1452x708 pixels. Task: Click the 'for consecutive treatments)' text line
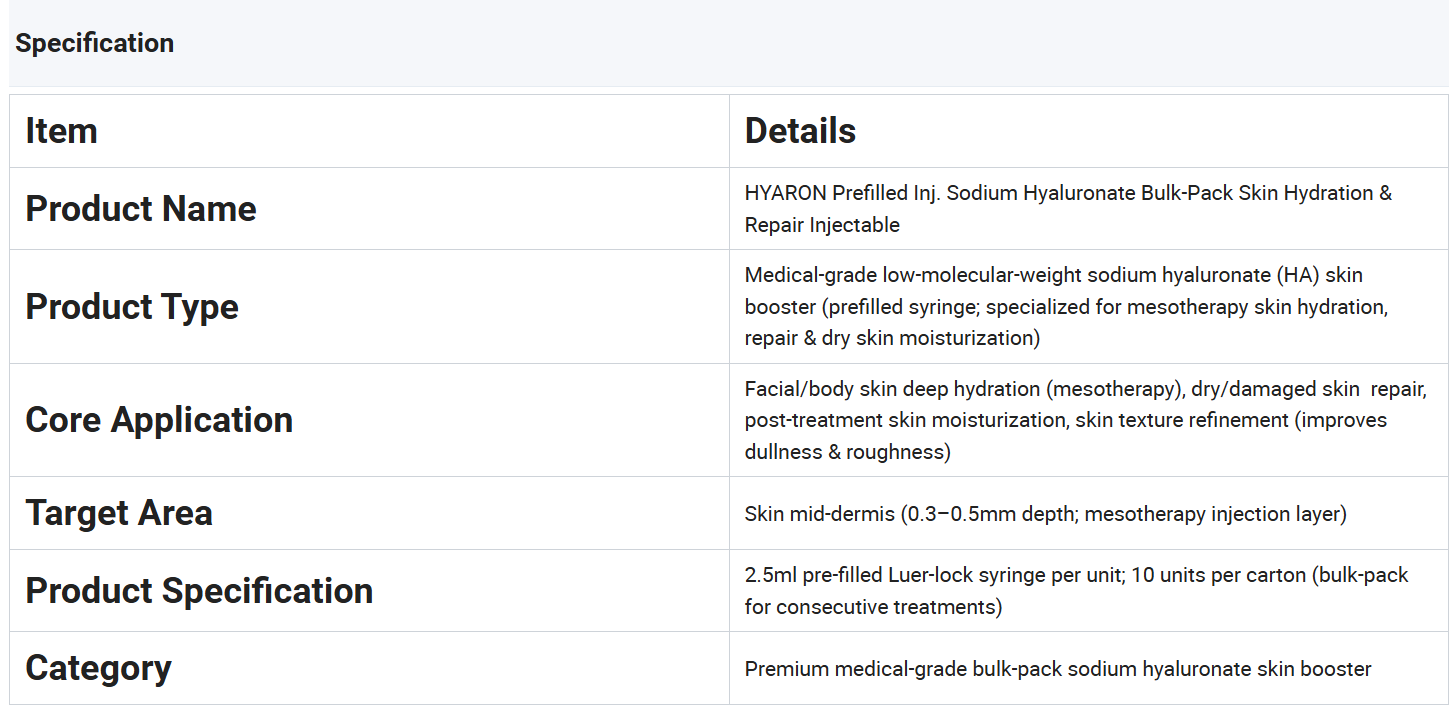coord(873,607)
